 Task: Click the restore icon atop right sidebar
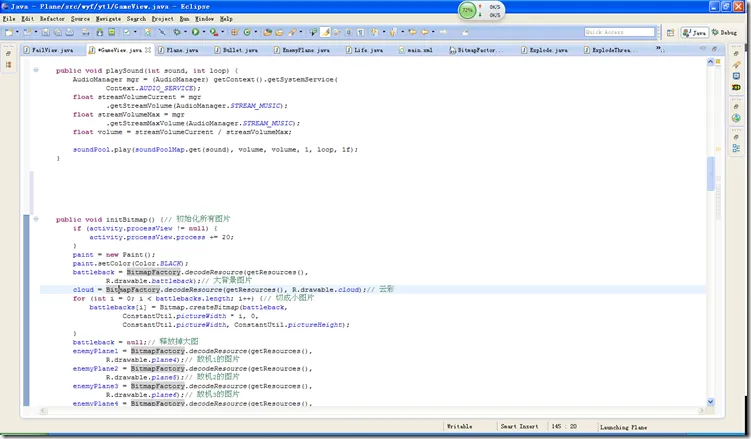[x=736, y=53]
